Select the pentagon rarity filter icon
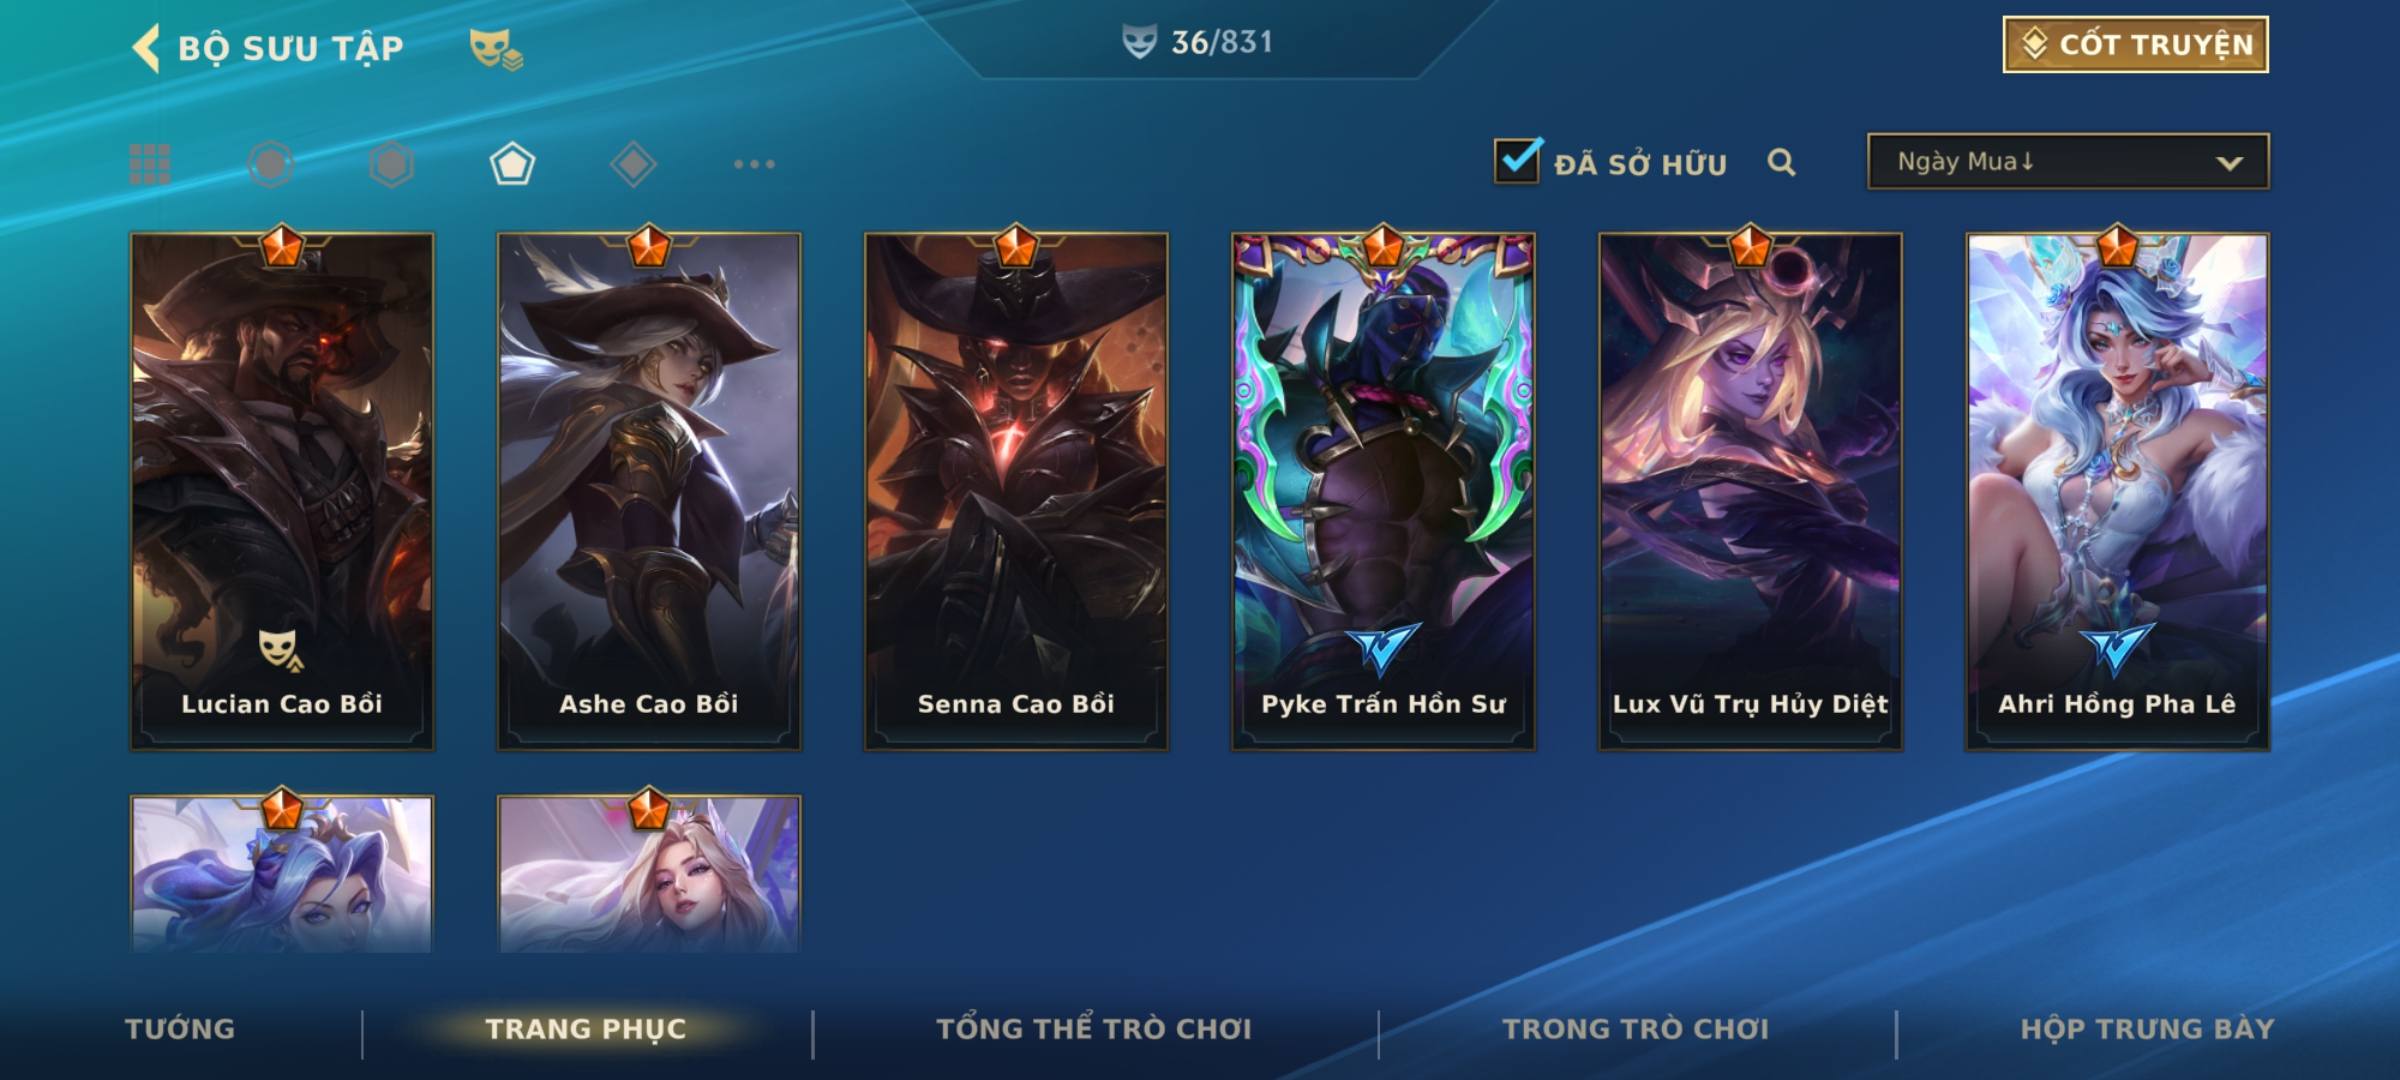Screen dimensions: 2400x1080 pos(512,164)
